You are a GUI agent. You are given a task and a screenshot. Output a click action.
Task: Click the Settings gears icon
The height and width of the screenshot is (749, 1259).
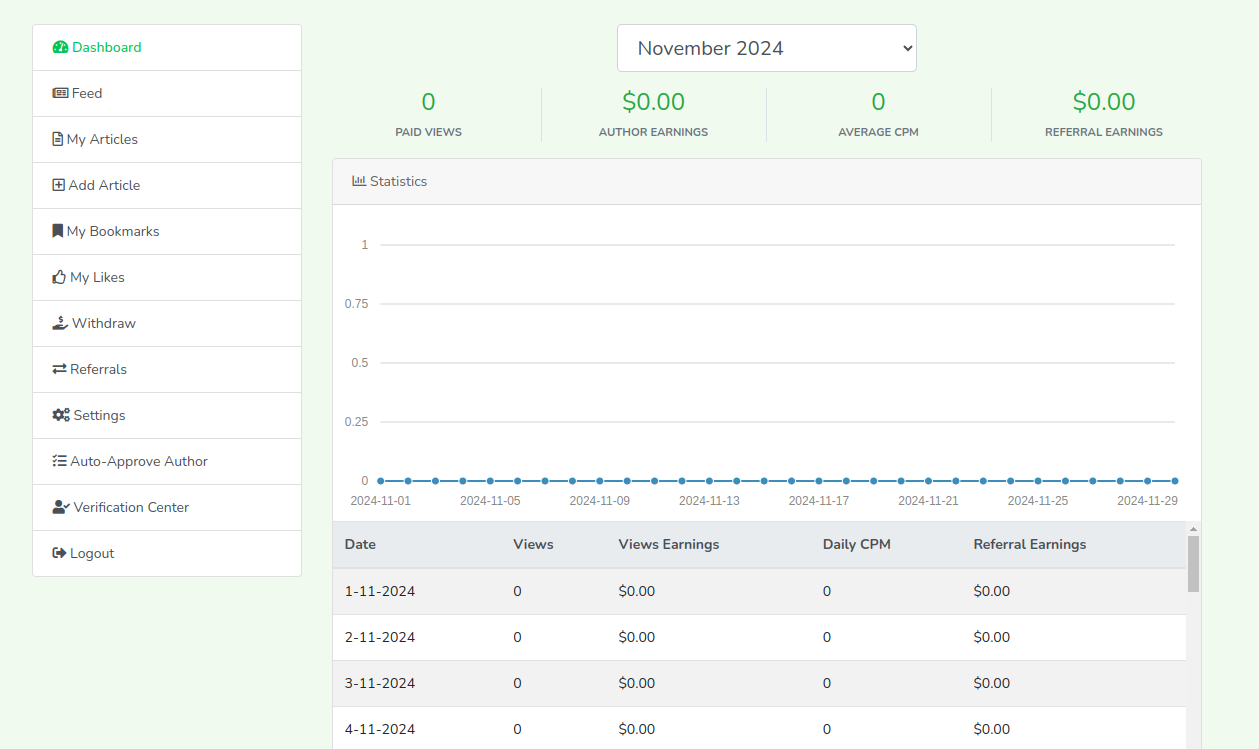tap(61, 415)
